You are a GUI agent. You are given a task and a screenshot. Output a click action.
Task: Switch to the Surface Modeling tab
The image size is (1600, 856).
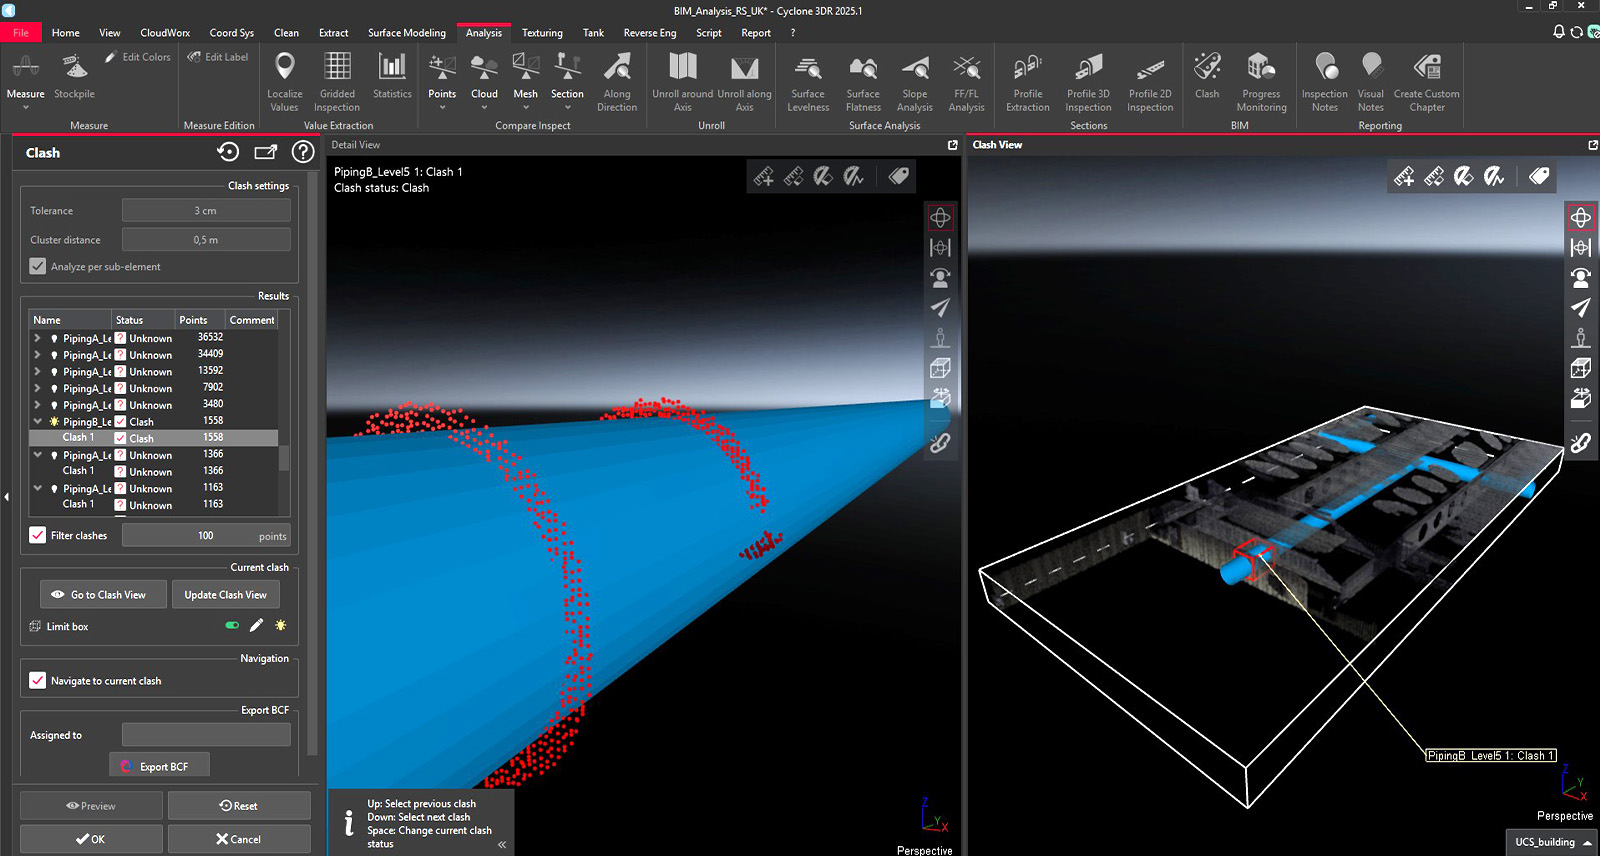coord(407,32)
